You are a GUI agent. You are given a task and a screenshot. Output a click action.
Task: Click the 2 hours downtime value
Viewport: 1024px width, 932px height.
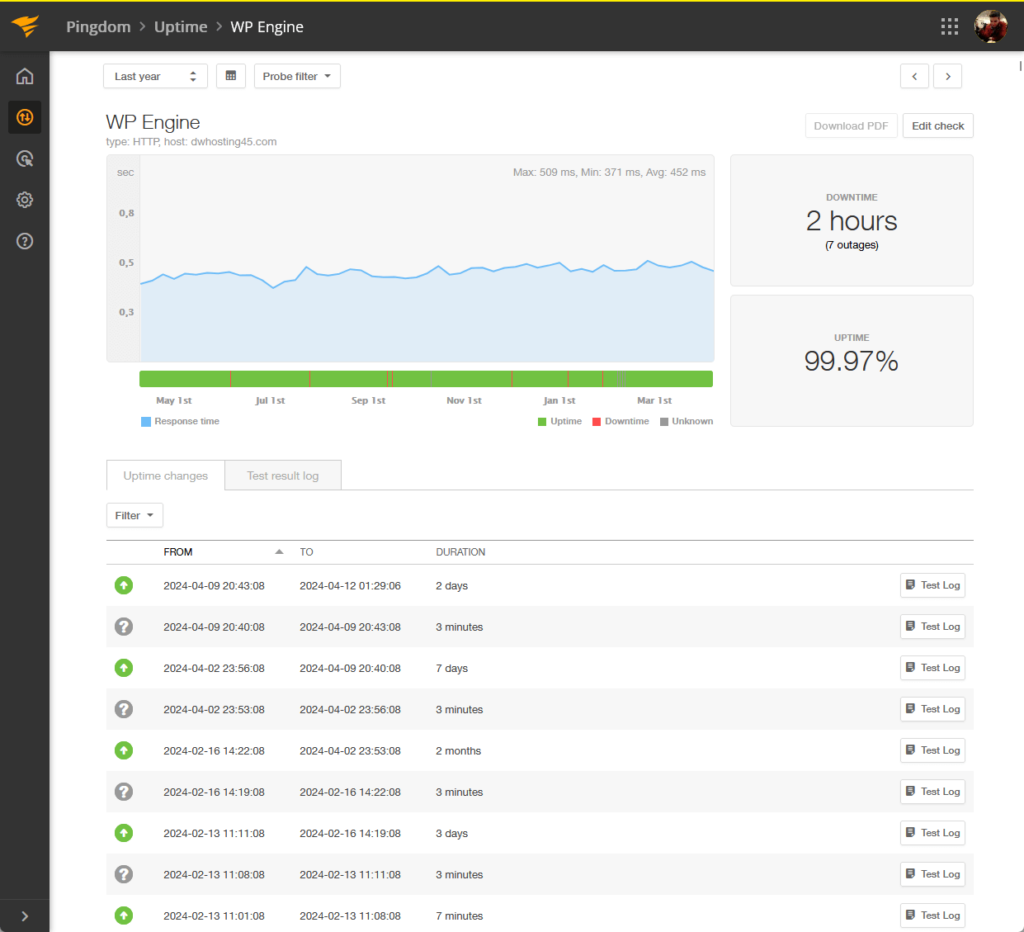(x=851, y=221)
